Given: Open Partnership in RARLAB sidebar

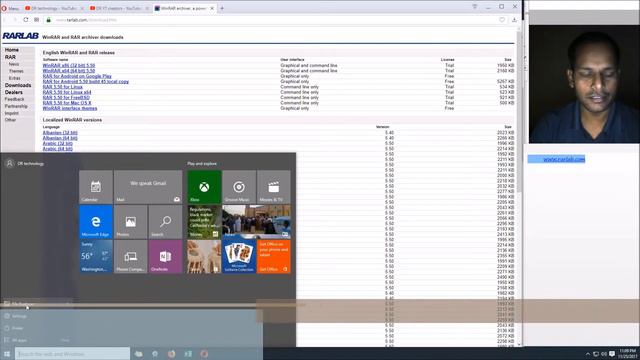Looking at the screenshot, I should coord(16,106).
